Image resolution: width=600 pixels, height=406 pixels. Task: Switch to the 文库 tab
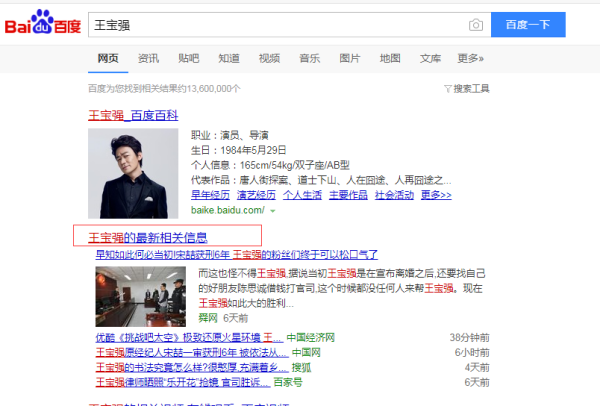[x=430, y=59]
